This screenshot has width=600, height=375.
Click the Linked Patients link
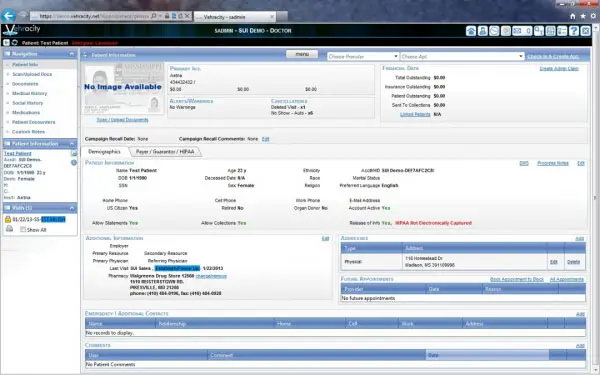(415, 114)
